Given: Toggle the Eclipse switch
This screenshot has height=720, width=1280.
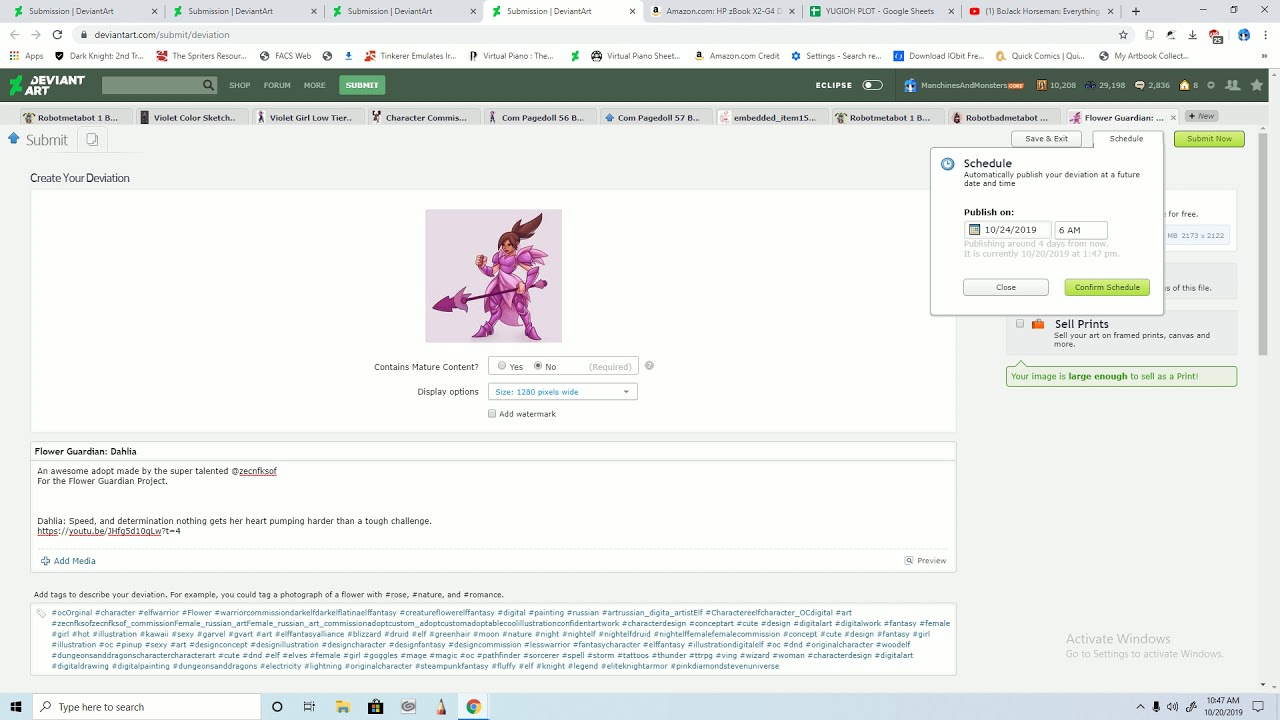Looking at the screenshot, I should coord(873,85).
